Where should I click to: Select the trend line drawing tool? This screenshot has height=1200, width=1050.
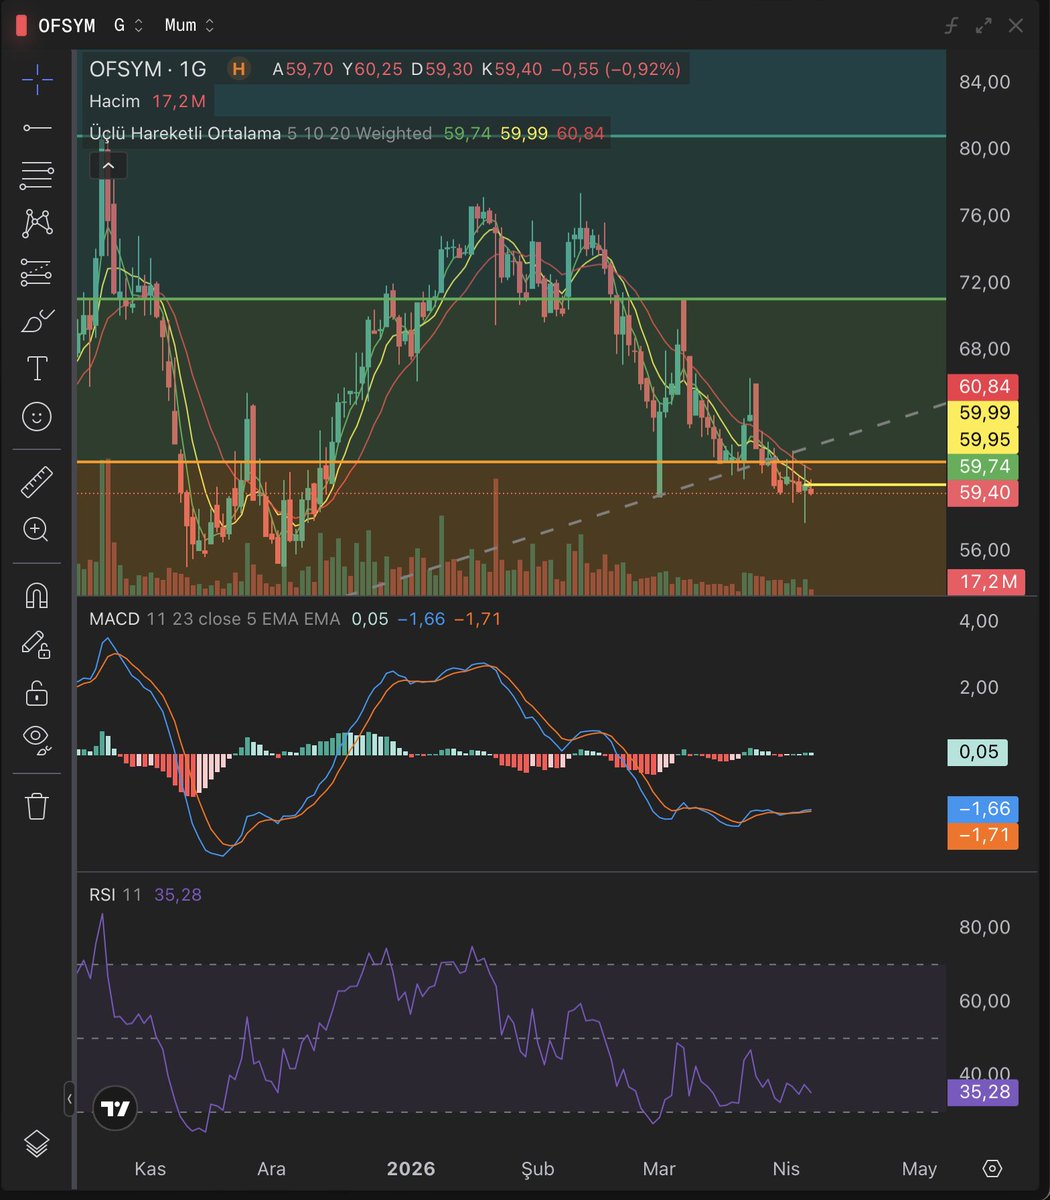click(x=37, y=127)
